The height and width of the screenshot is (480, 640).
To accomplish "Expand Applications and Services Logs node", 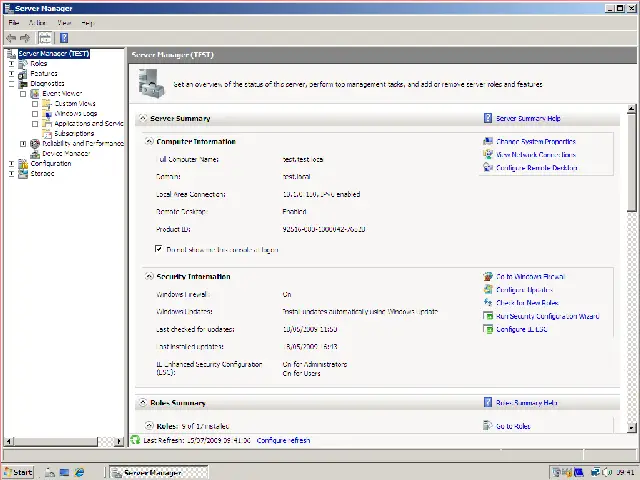I will pos(35,124).
